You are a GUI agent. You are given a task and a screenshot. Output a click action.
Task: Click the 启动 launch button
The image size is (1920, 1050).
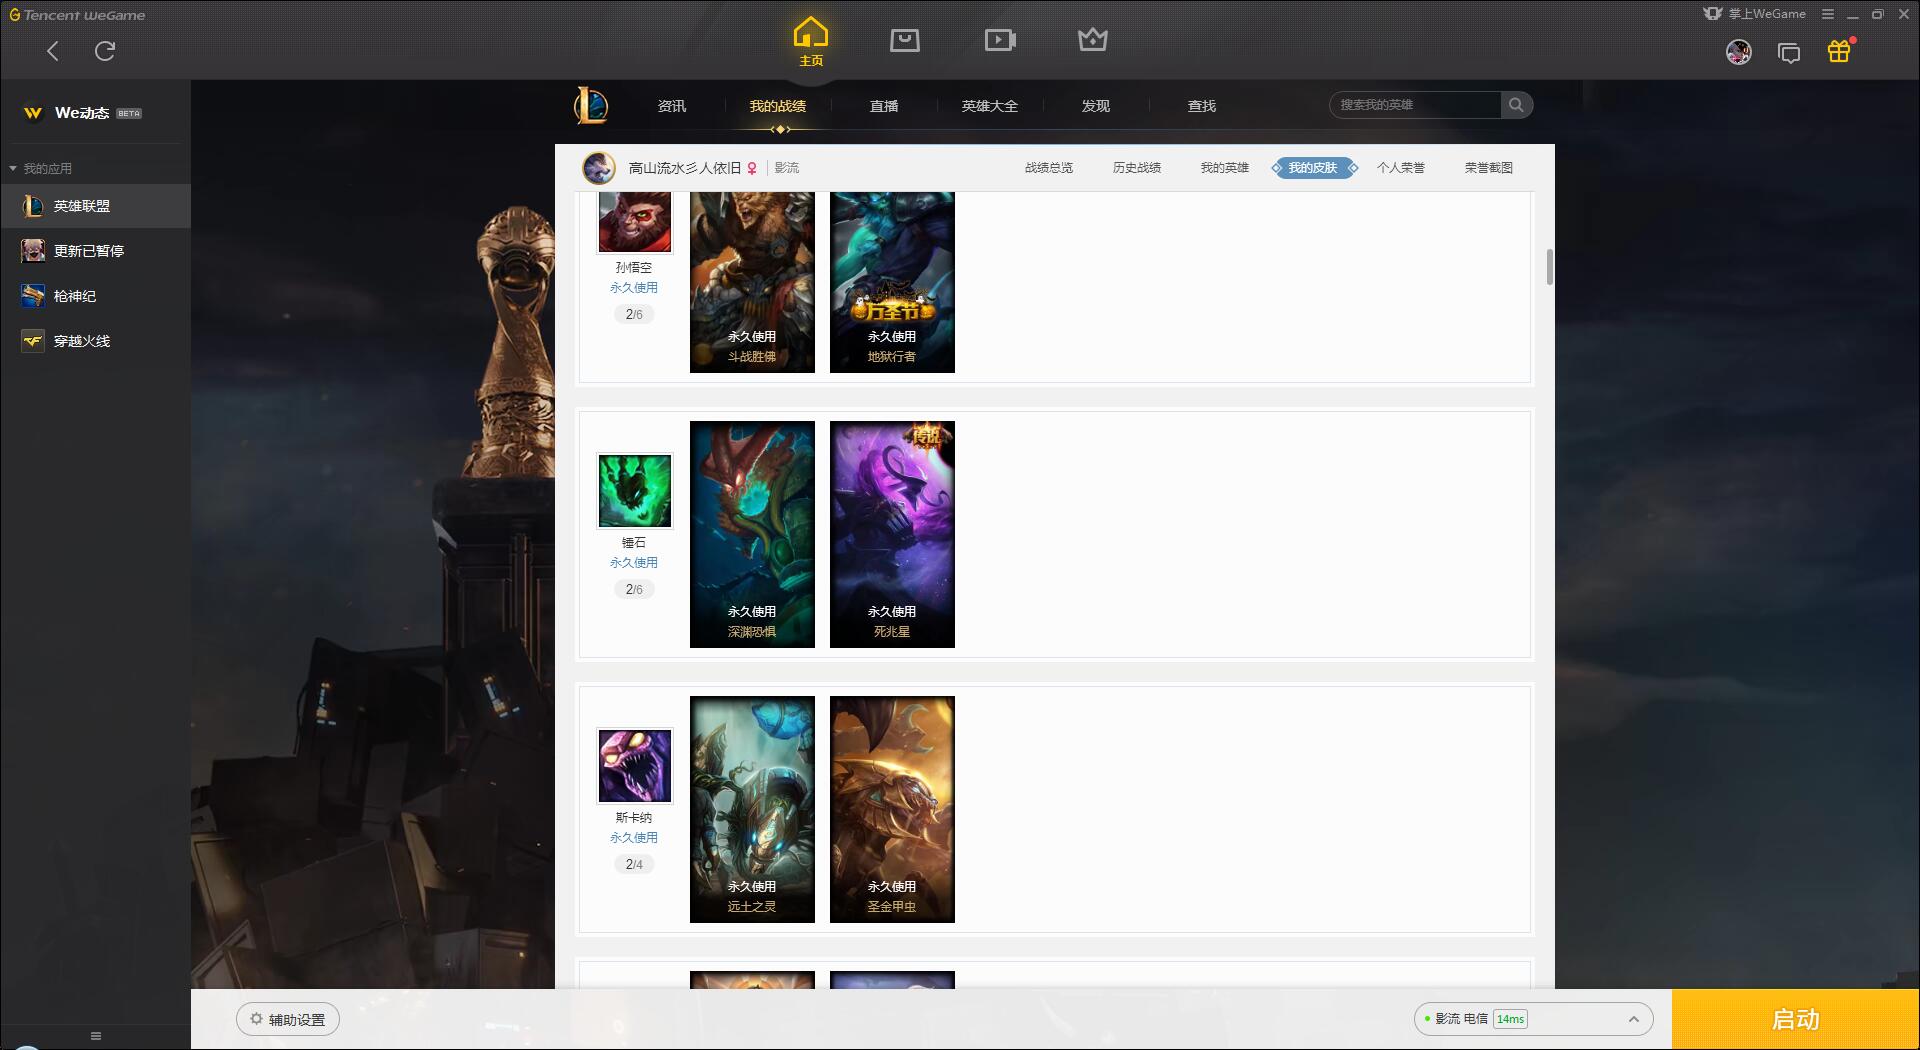[1795, 1019]
